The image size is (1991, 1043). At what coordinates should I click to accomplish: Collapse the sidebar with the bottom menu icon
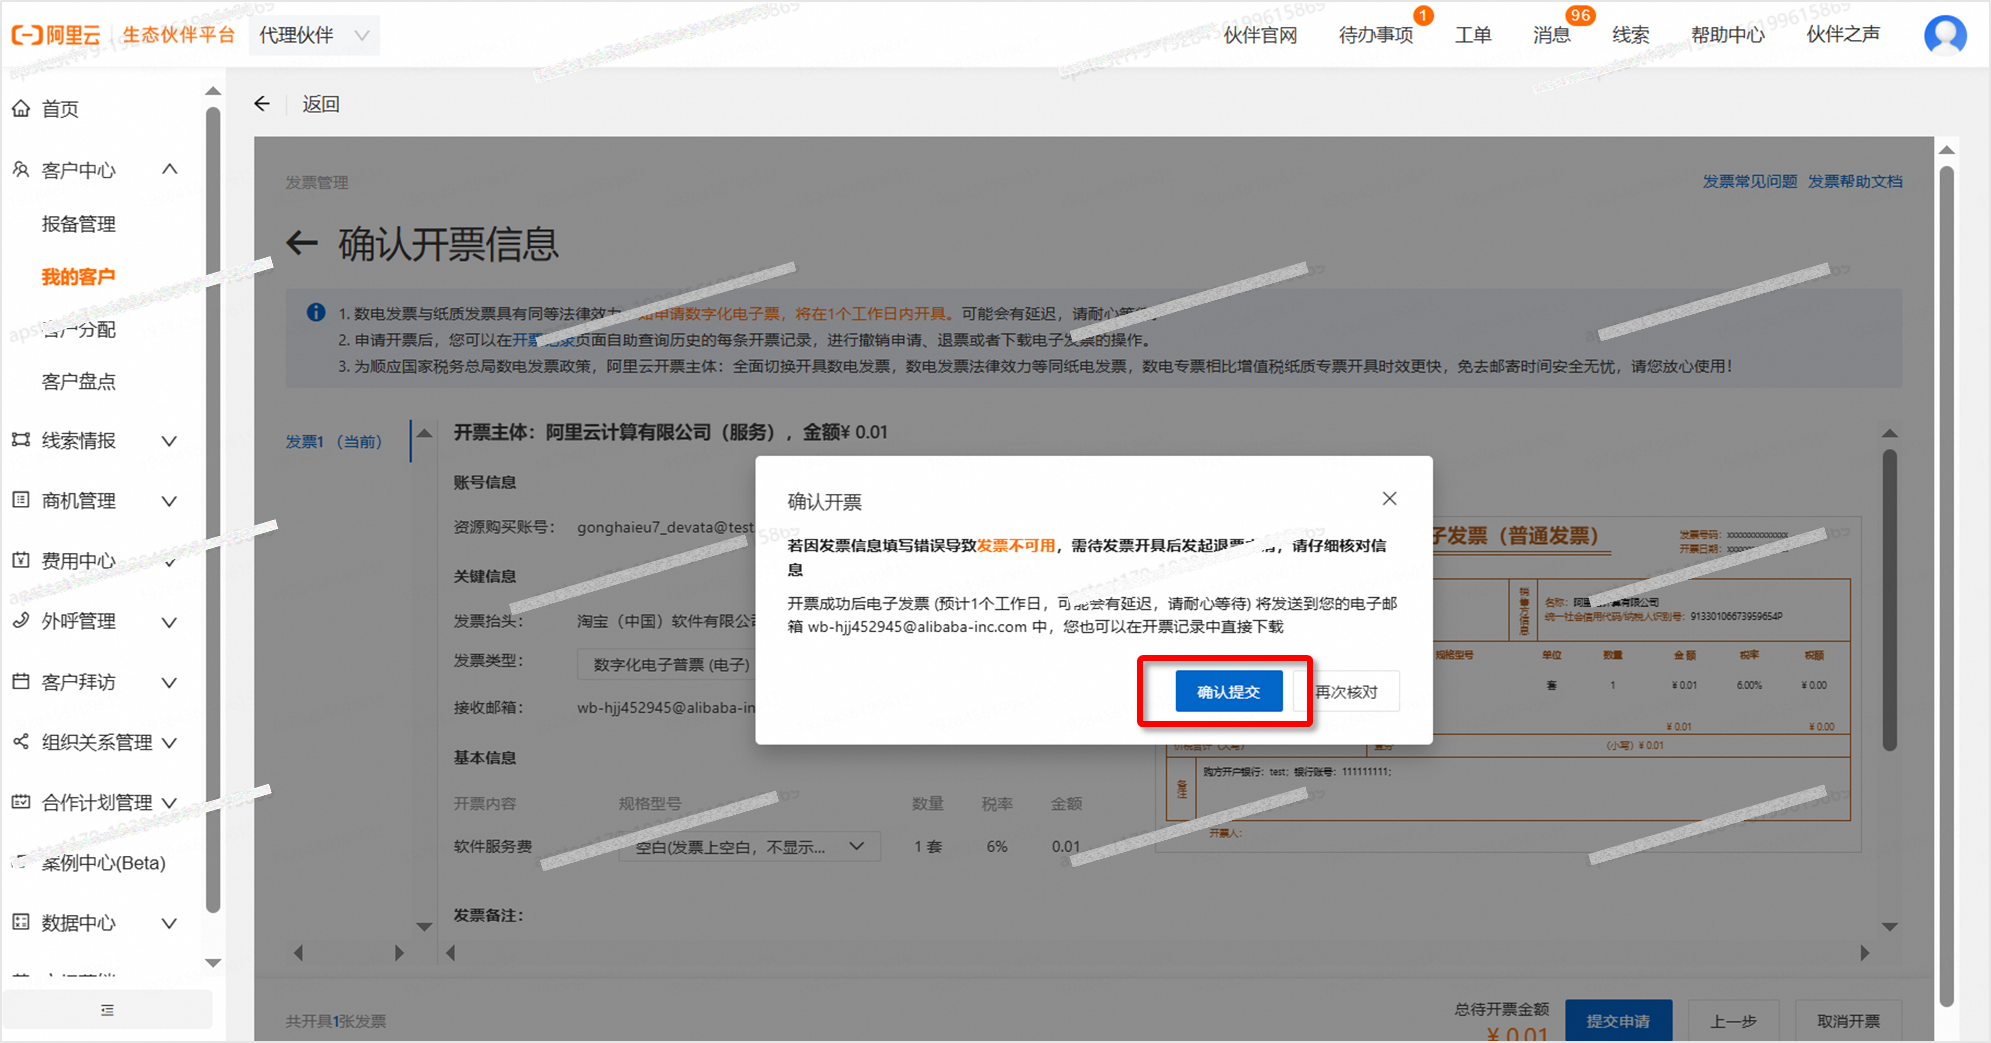(x=107, y=1010)
